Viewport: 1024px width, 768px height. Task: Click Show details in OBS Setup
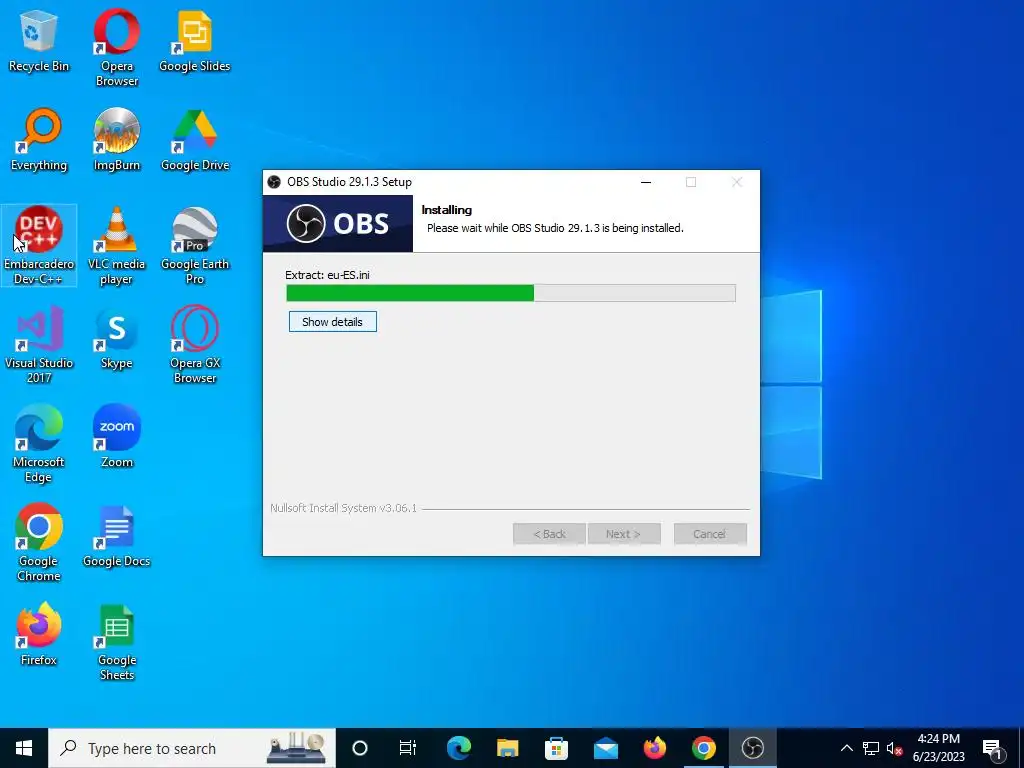(332, 321)
